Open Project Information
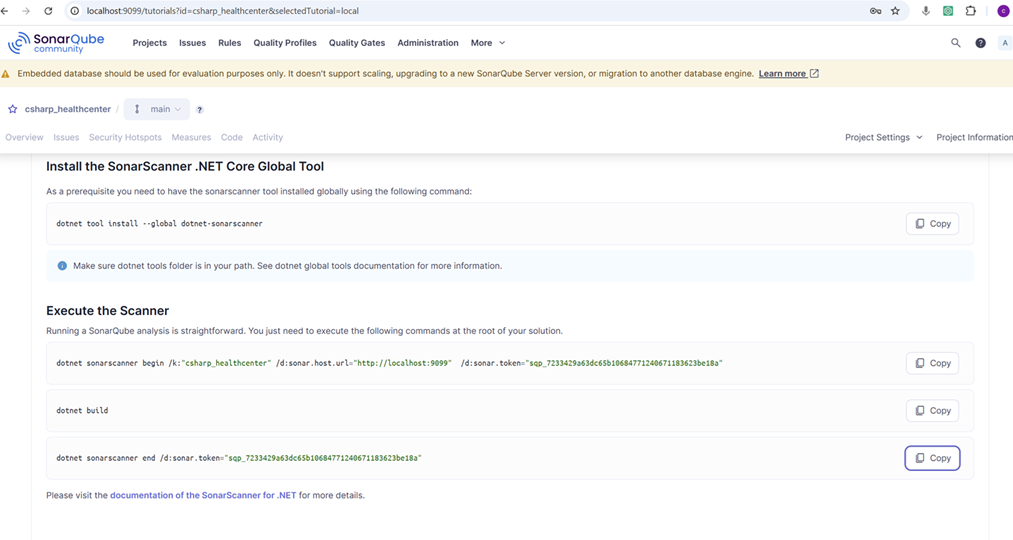 974,138
